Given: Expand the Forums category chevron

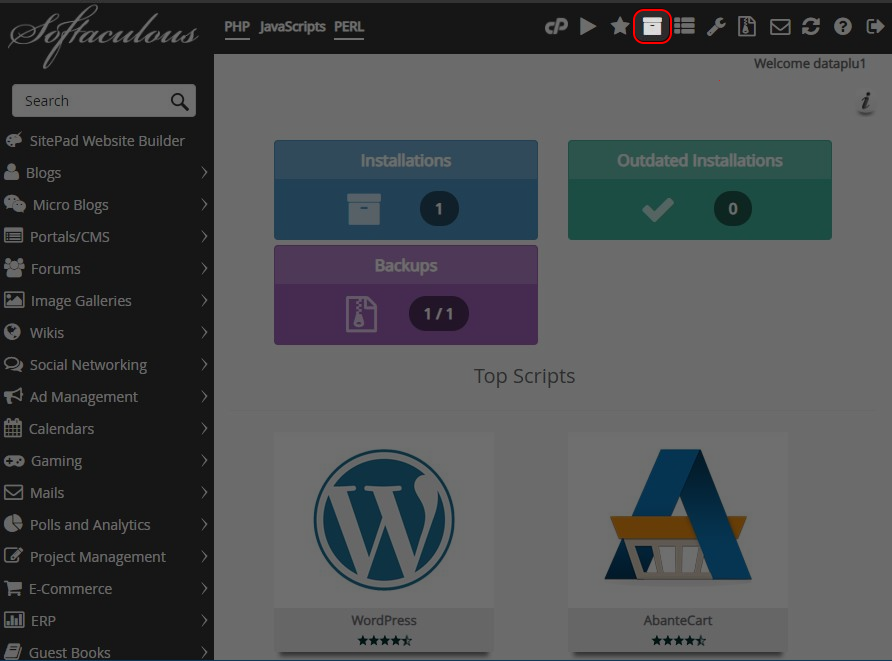Looking at the screenshot, I should pyautogui.click(x=204, y=269).
